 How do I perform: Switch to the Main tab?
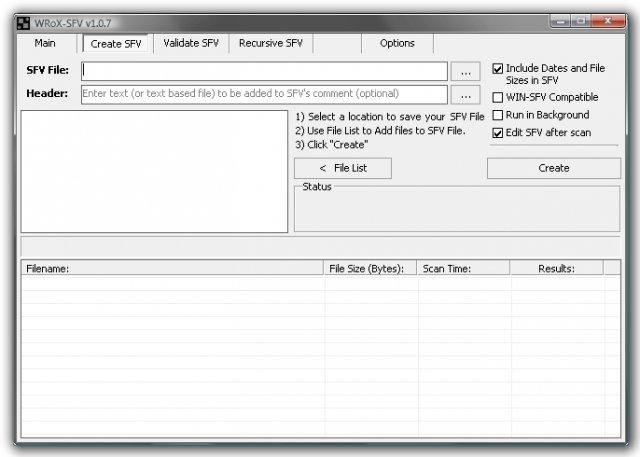pyautogui.click(x=45, y=43)
